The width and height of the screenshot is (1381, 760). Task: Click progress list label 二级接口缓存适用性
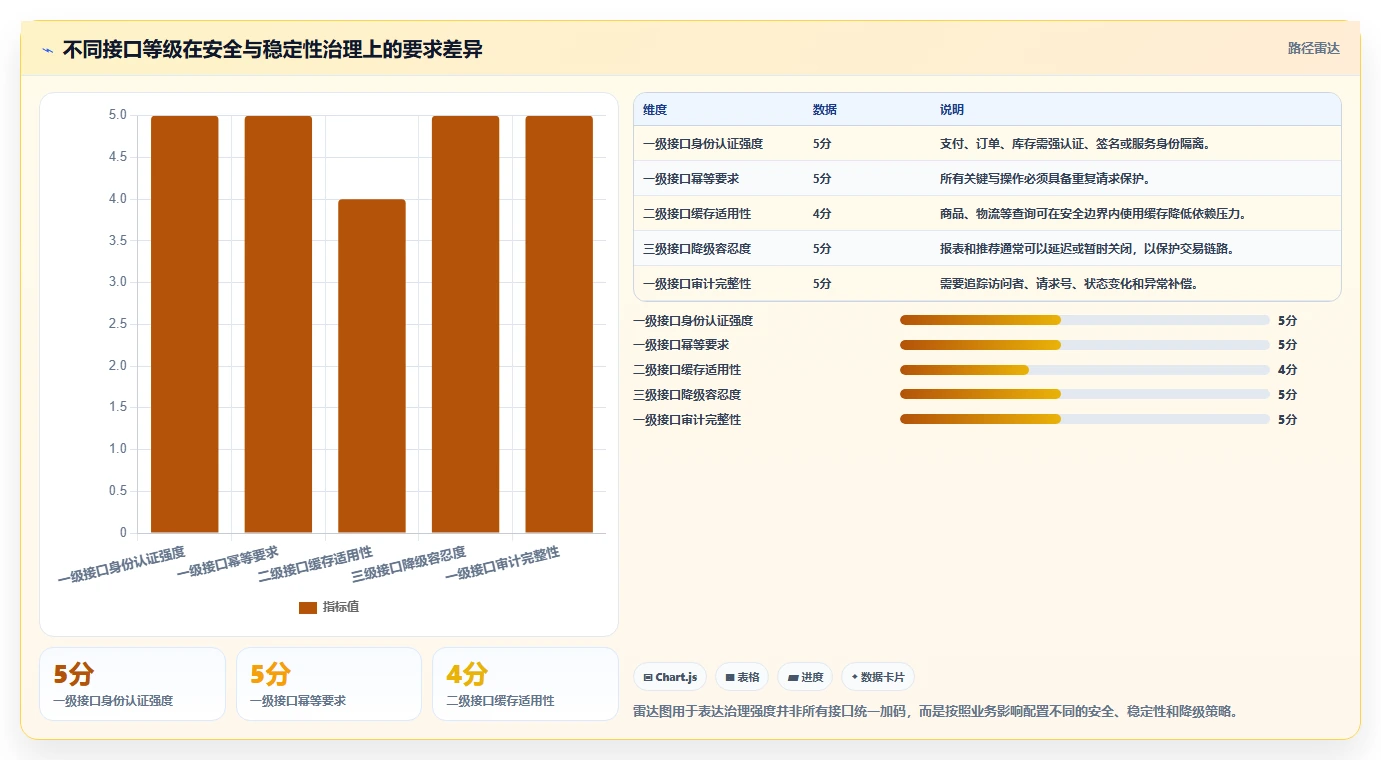[x=687, y=370]
